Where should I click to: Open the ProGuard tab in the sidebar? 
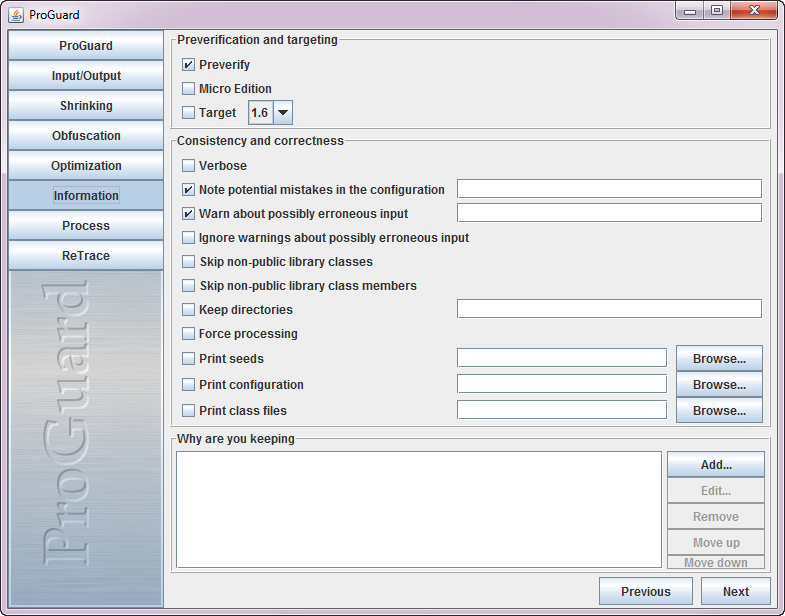[86, 46]
